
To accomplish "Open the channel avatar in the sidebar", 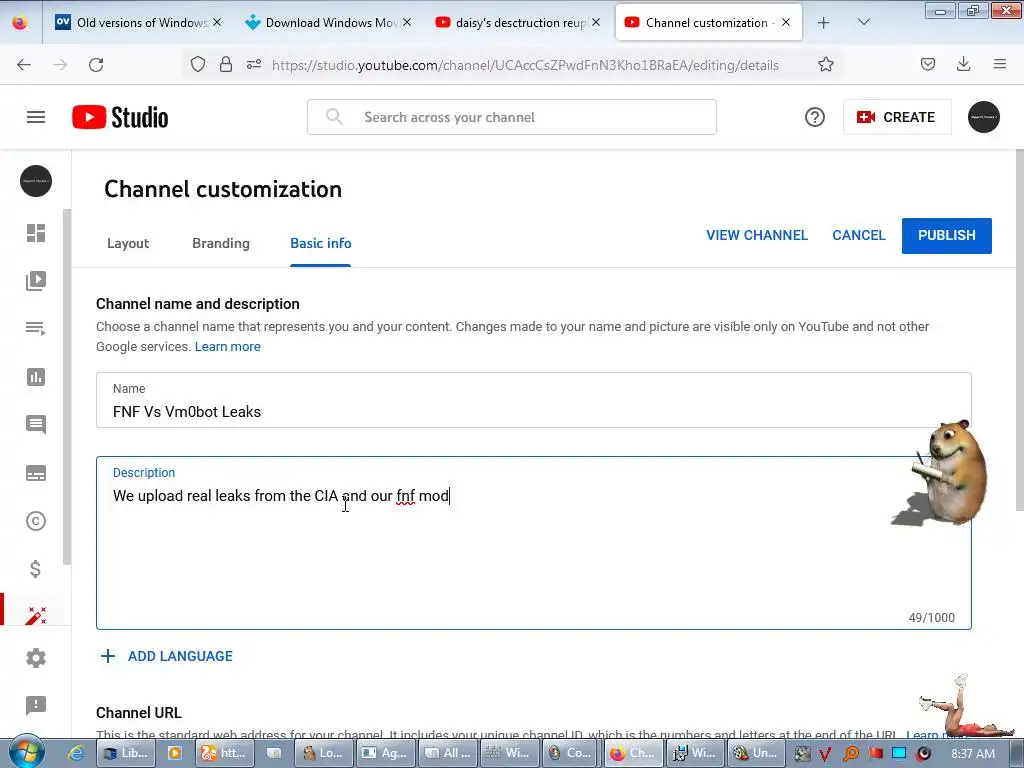I will coord(36,181).
